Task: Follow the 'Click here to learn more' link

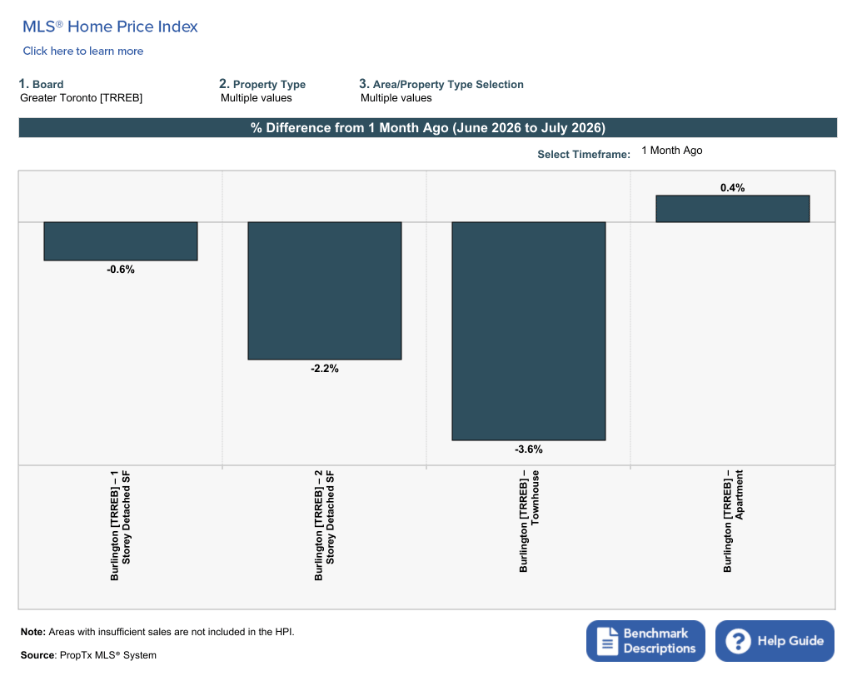Action: click(x=83, y=51)
